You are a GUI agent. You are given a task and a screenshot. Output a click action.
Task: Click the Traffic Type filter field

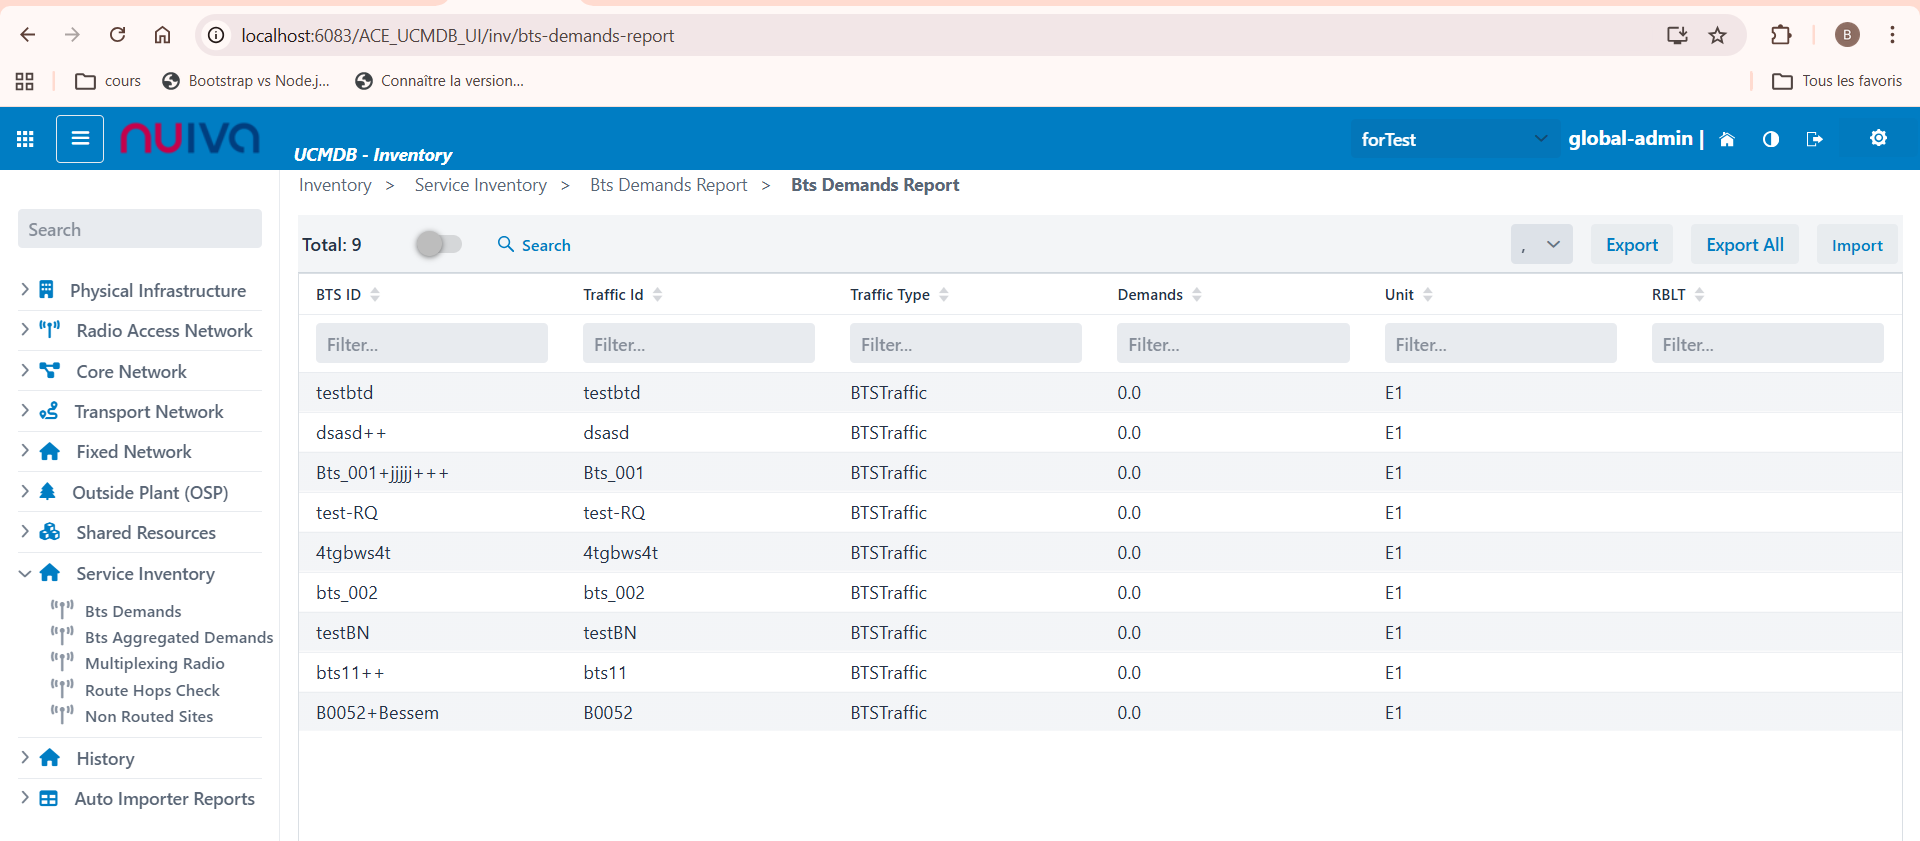pos(965,344)
